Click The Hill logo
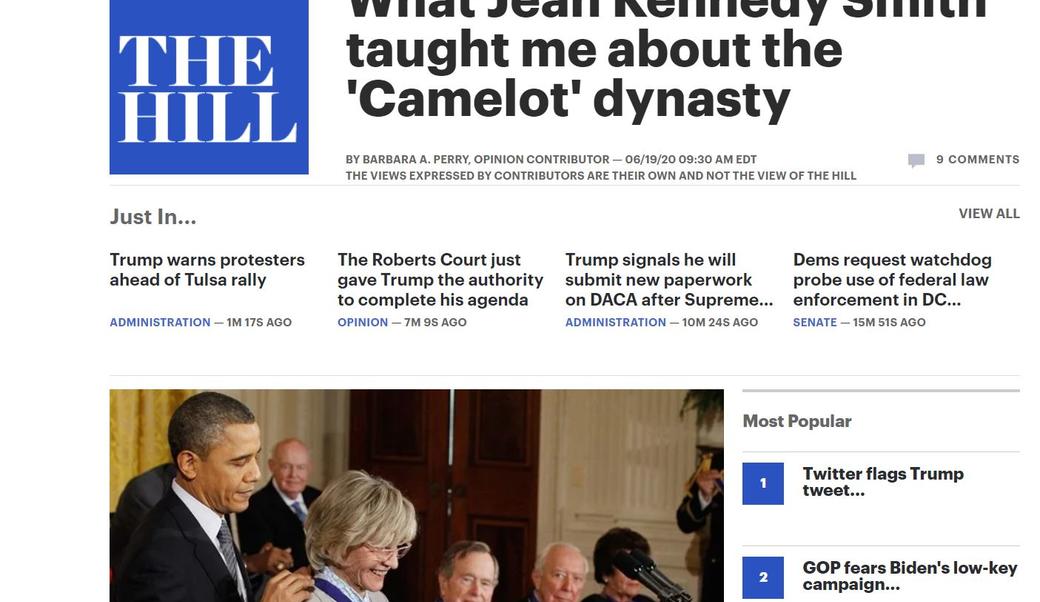 pyautogui.click(x=208, y=88)
